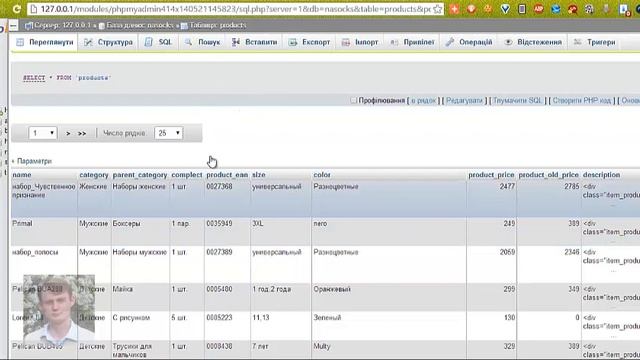The height and width of the screenshot is (360, 640).
Task: Enable the Профілювання checkbox
Action: 353,100
